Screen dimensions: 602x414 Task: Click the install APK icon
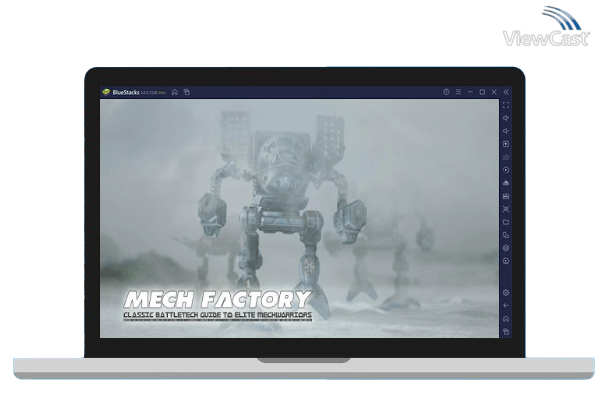tap(506, 183)
